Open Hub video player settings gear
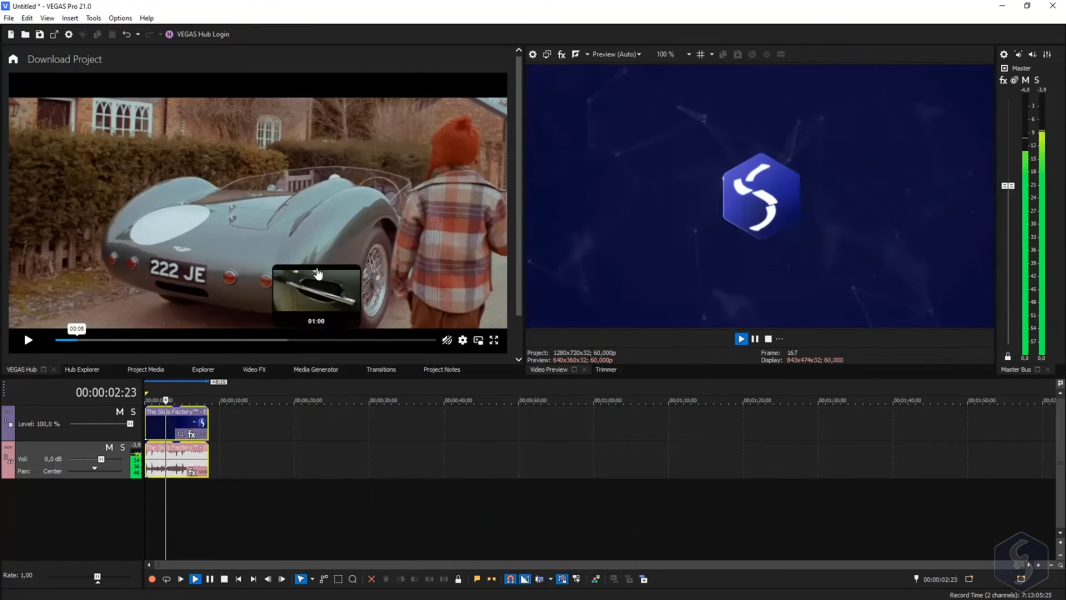1066x600 pixels. click(x=462, y=340)
